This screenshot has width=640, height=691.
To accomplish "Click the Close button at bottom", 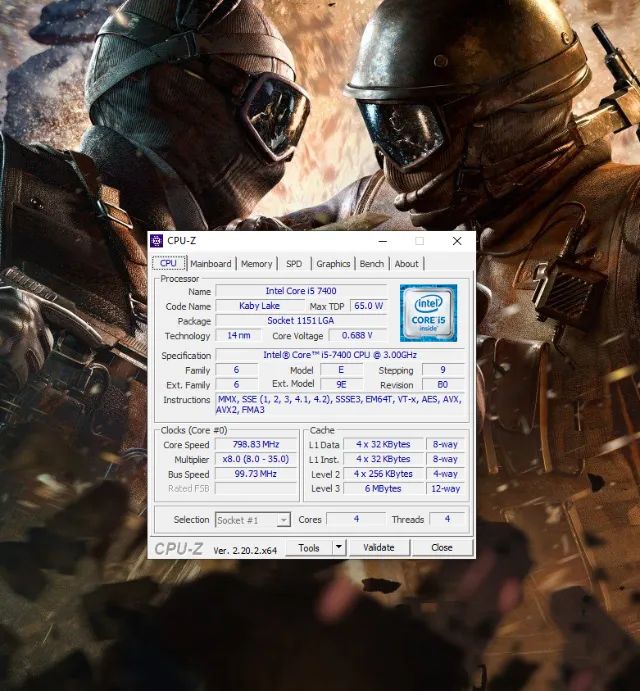I will (x=442, y=547).
